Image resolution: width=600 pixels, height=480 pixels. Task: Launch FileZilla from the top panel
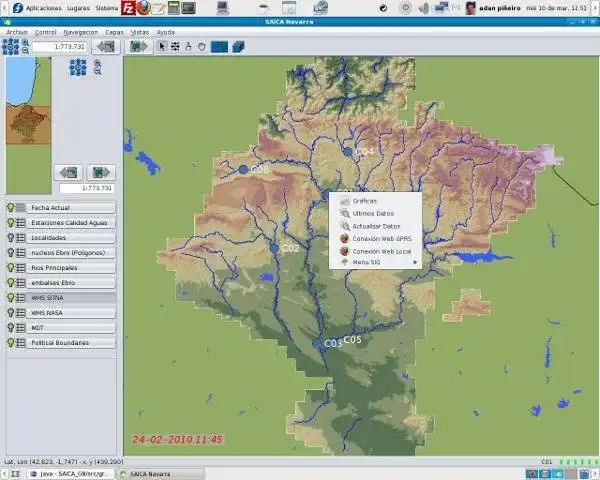(x=128, y=8)
